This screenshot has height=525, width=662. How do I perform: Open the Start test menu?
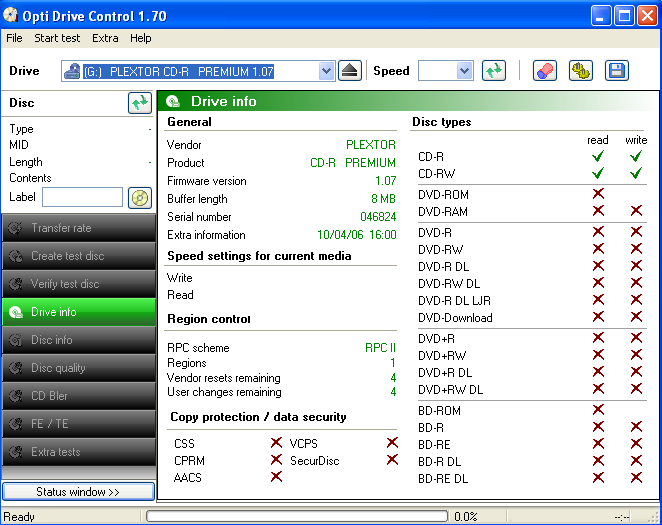point(57,38)
